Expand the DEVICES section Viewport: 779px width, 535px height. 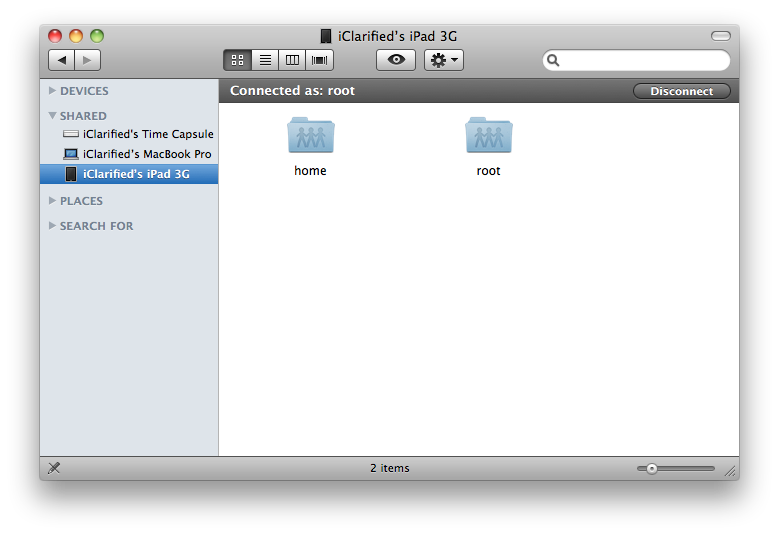52,90
